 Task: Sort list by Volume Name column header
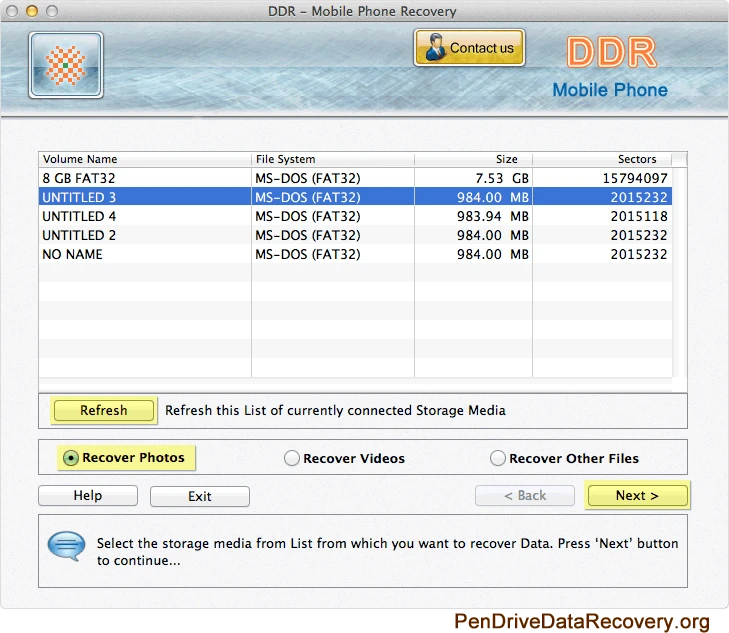pos(144,159)
